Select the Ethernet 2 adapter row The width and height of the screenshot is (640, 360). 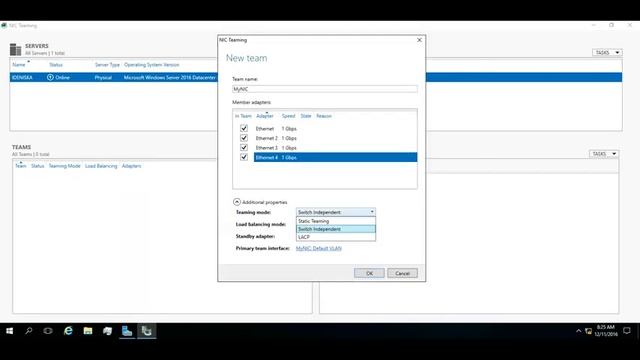[336, 138]
